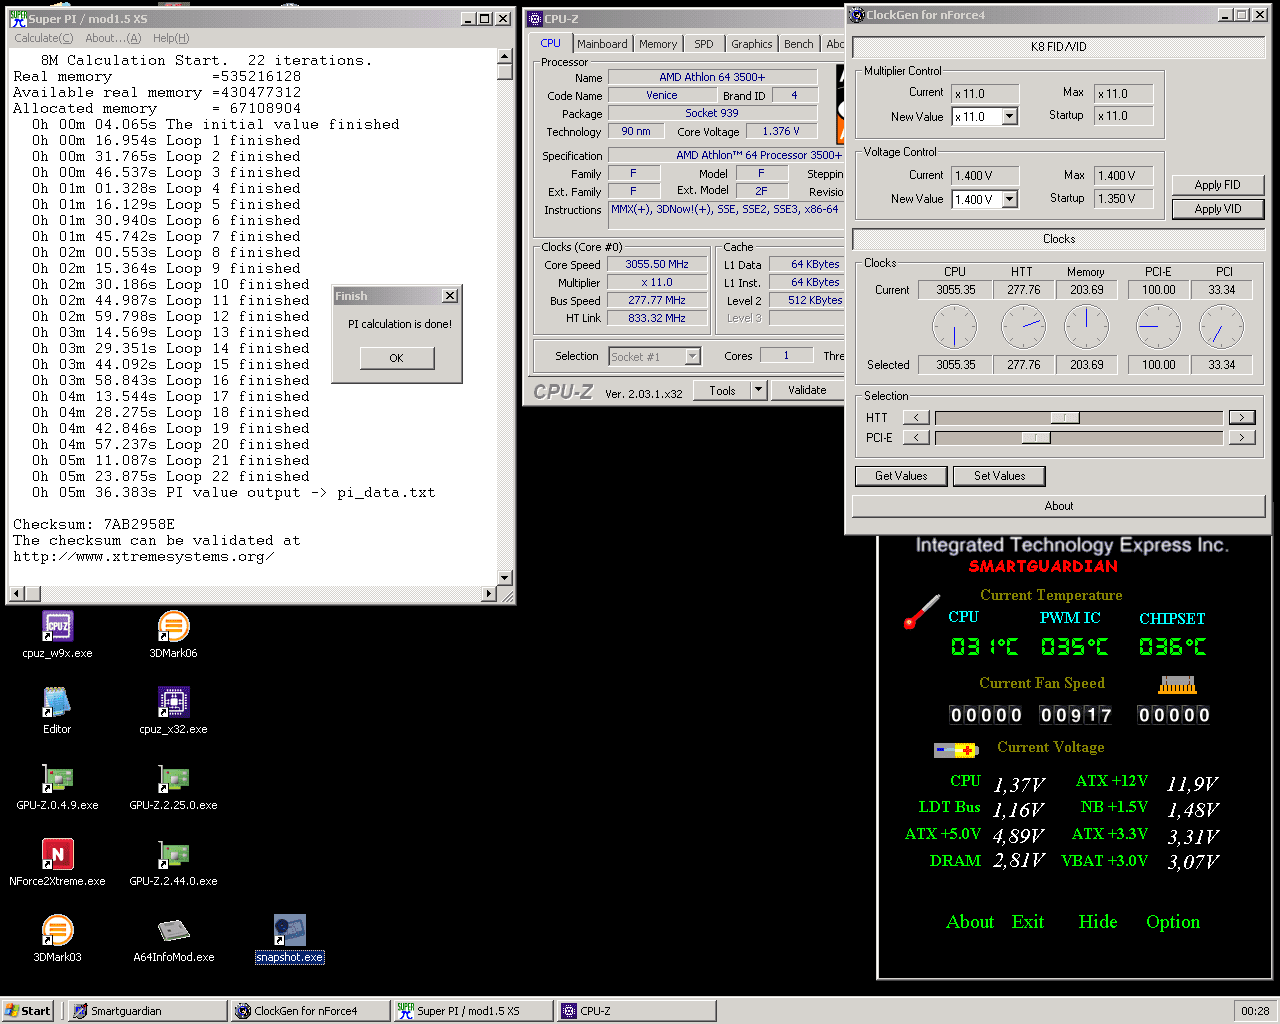1280x1024 pixels.
Task: Click the Super PI title bar icon
Action: click(18, 19)
